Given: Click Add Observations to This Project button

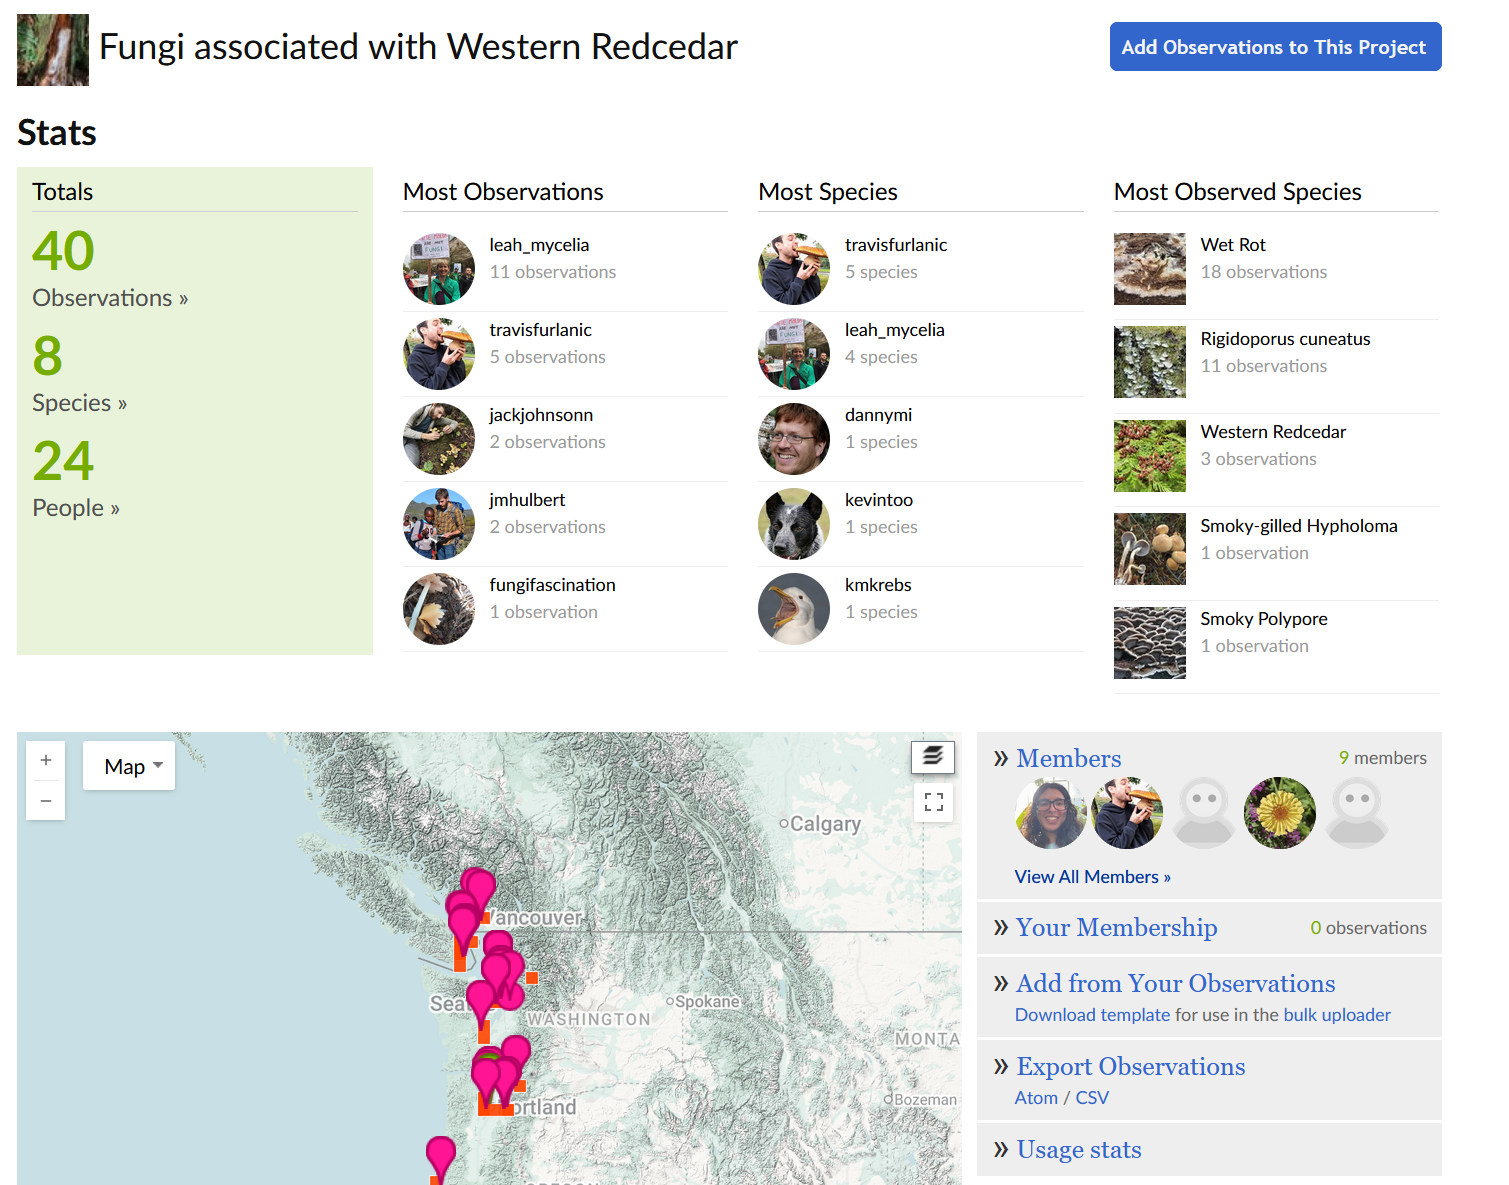Looking at the screenshot, I should click(1275, 47).
